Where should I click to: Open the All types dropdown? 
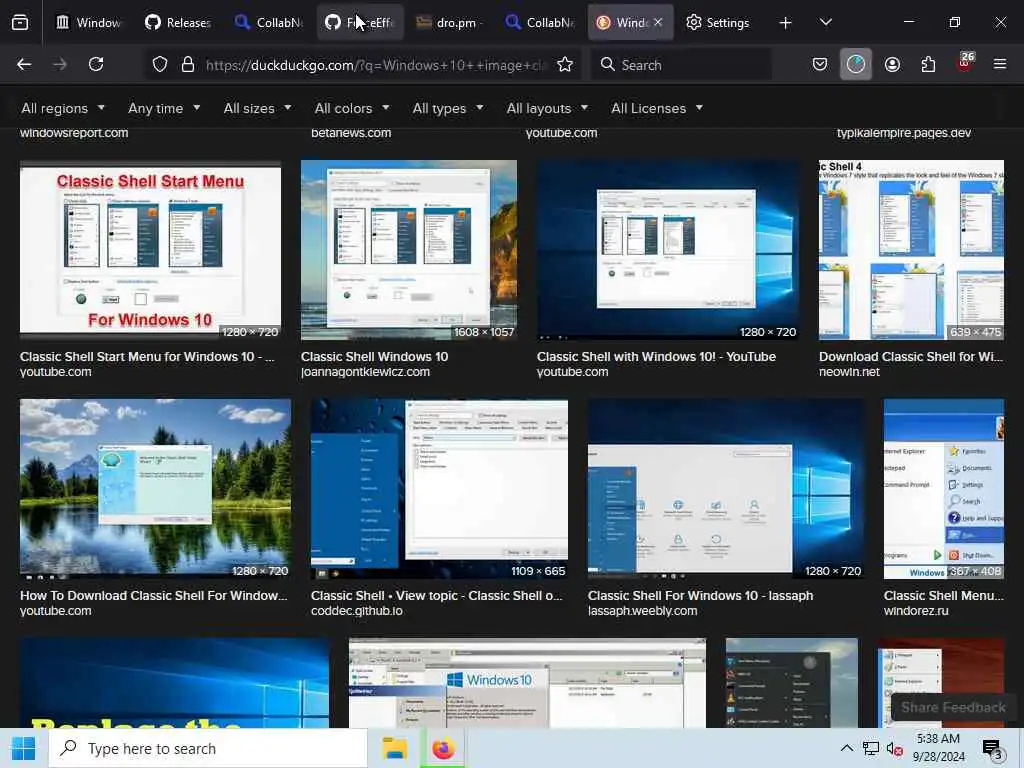click(x=448, y=108)
